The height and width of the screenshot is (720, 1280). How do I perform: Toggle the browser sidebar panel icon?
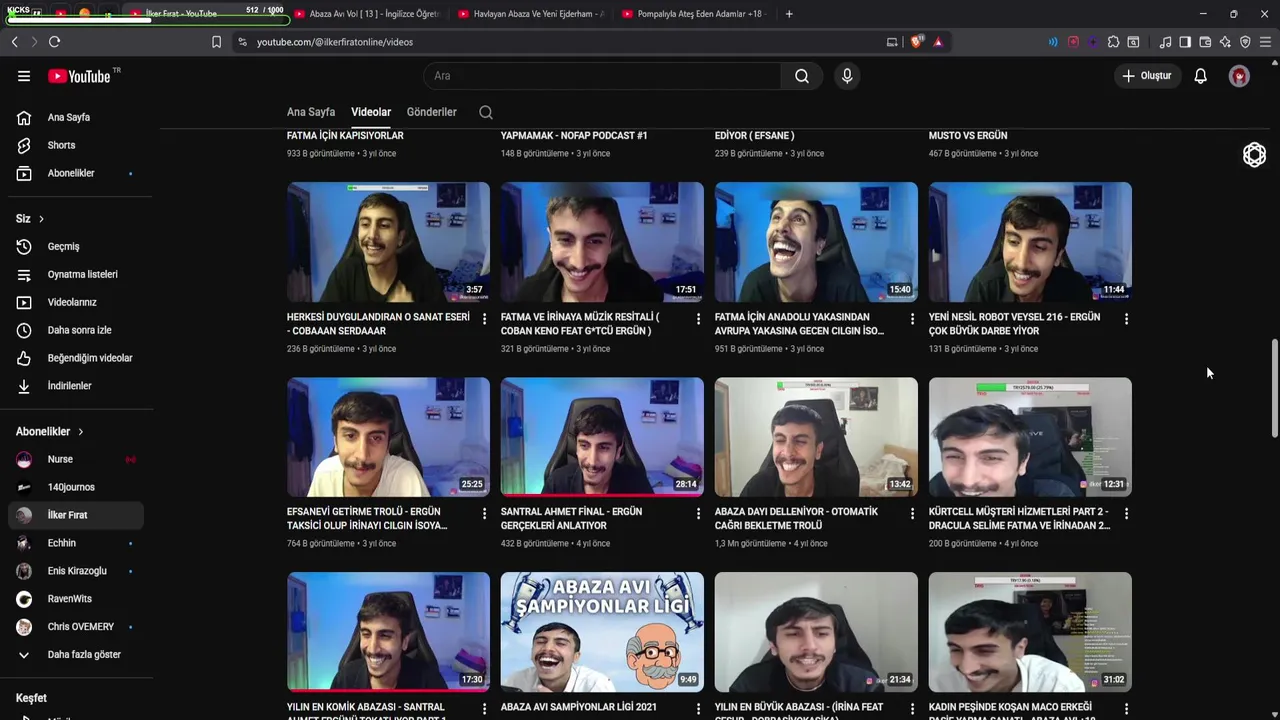tap(1185, 42)
